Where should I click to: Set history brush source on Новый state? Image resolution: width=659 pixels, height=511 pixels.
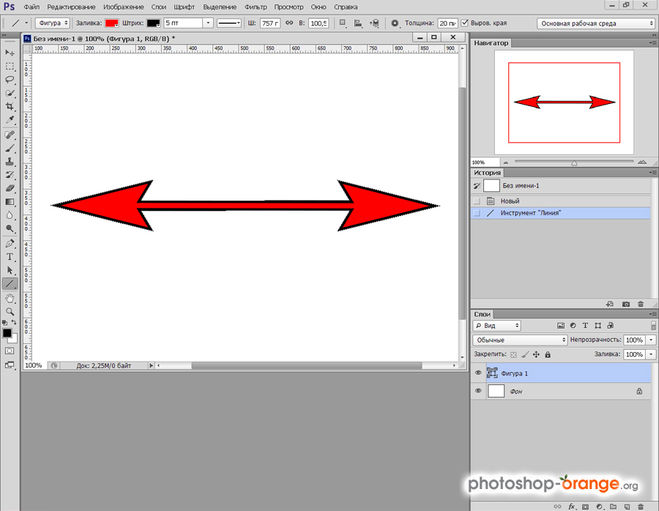[x=477, y=201]
